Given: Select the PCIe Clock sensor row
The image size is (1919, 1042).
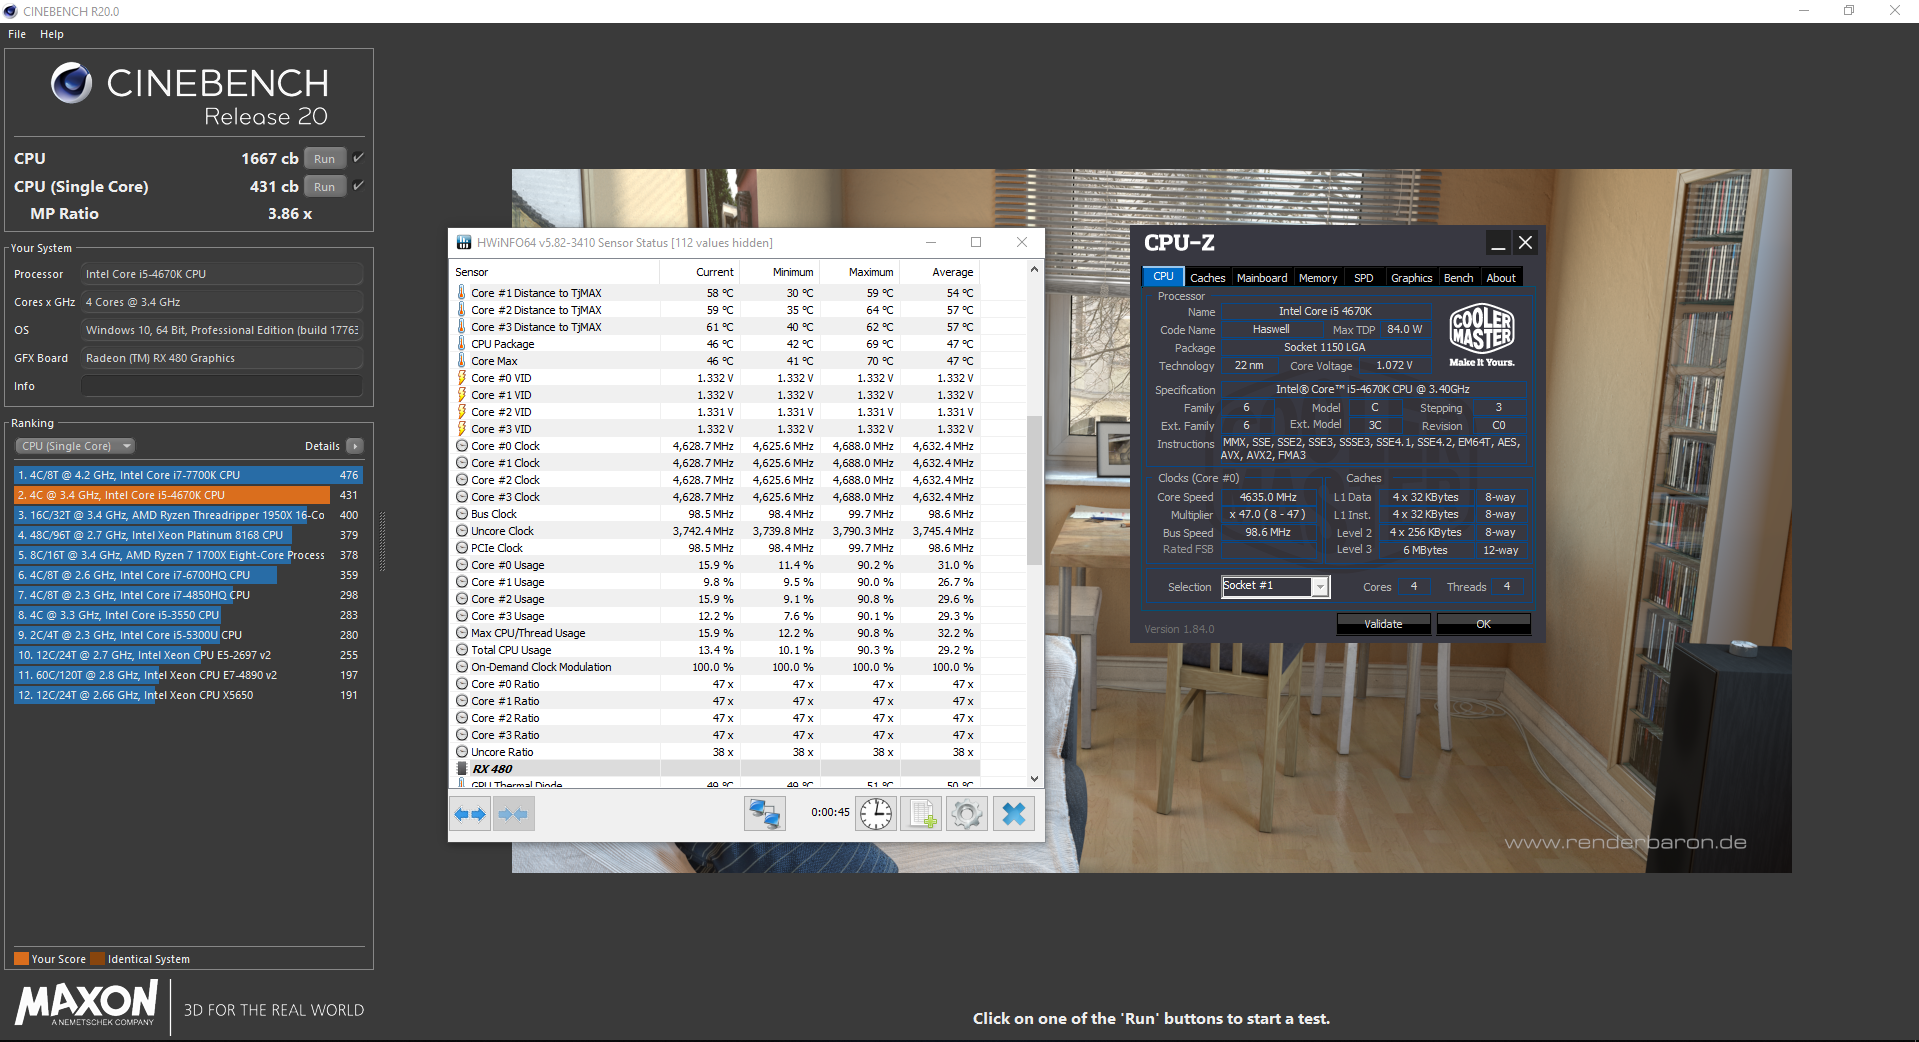Looking at the screenshot, I should (715, 548).
